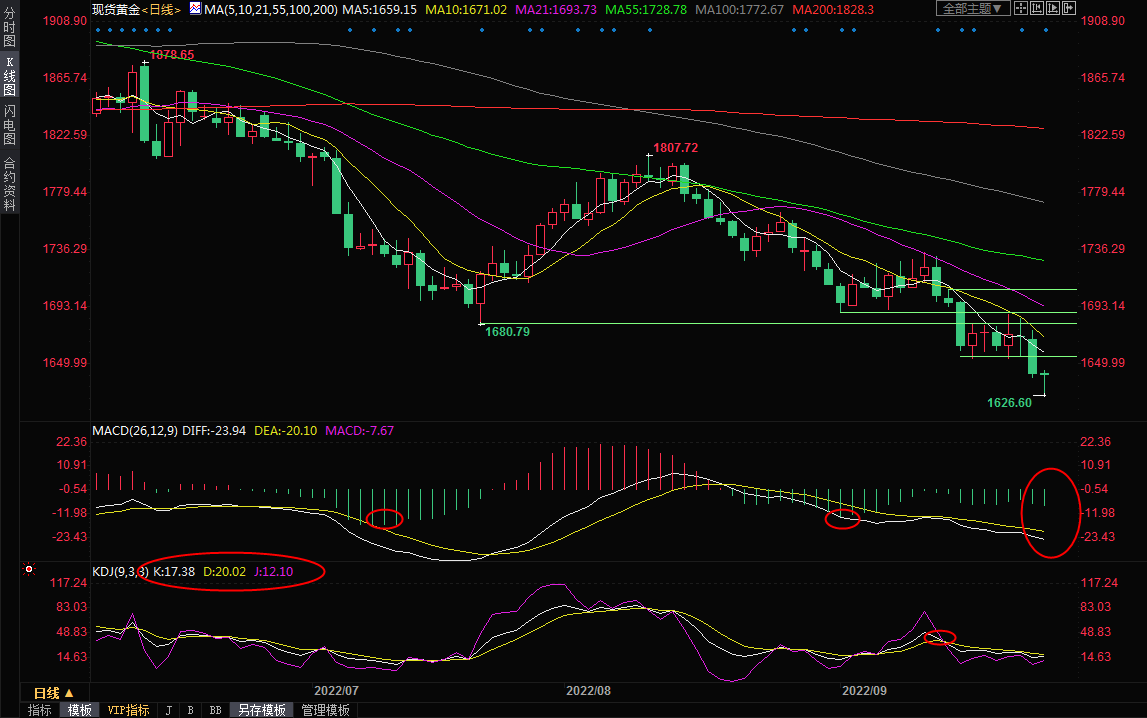Select the 模板 tab at the bottom

pyautogui.click(x=80, y=710)
